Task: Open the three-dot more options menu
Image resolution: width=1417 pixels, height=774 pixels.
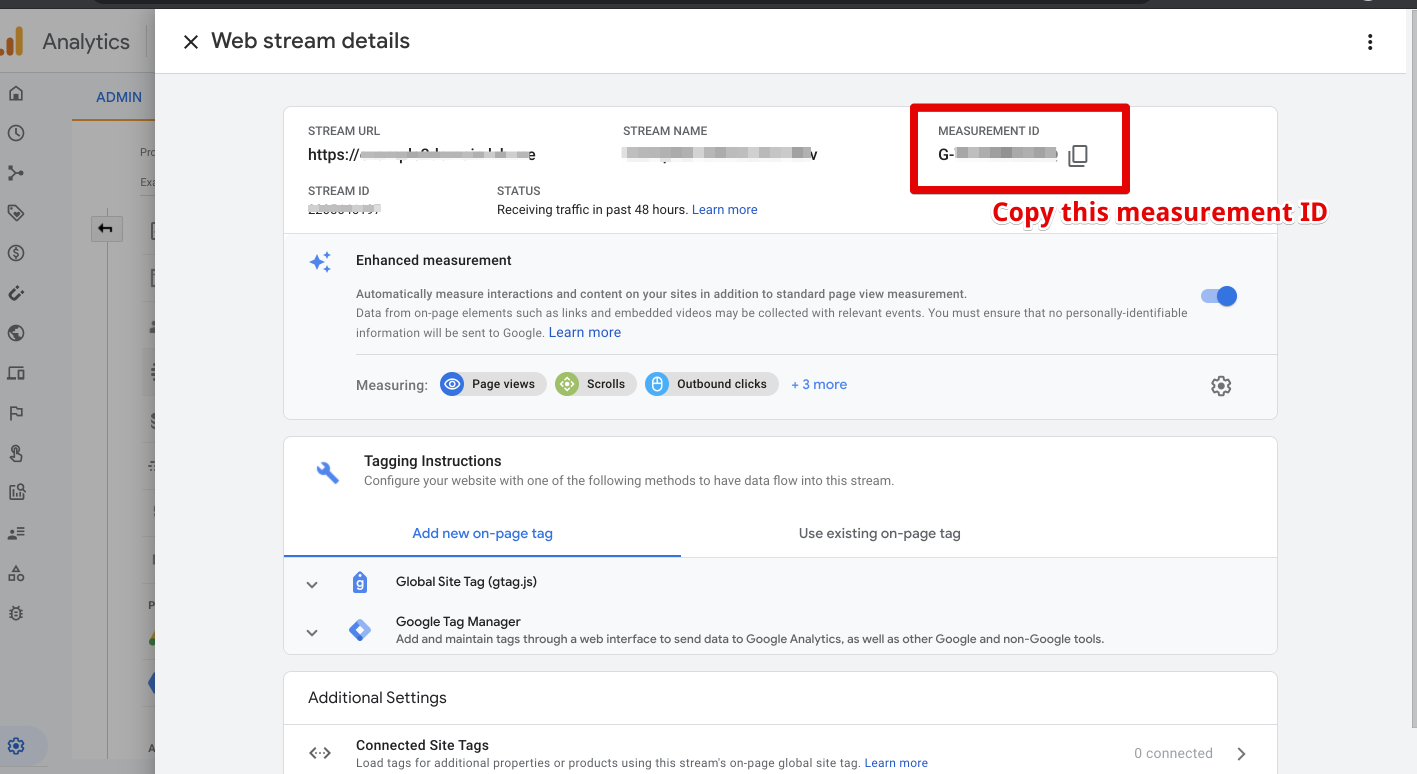Action: tap(1370, 42)
